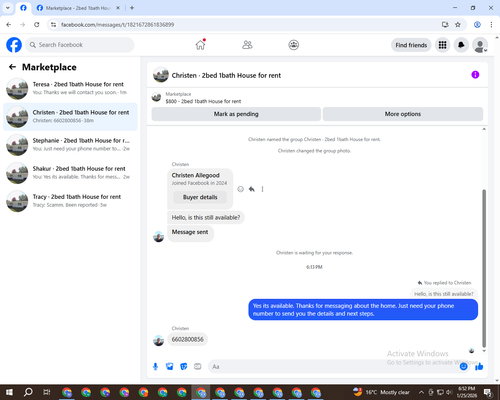Open the Facebook menu grid icon
The image size is (500, 400).
pyautogui.click(x=442, y=45)
